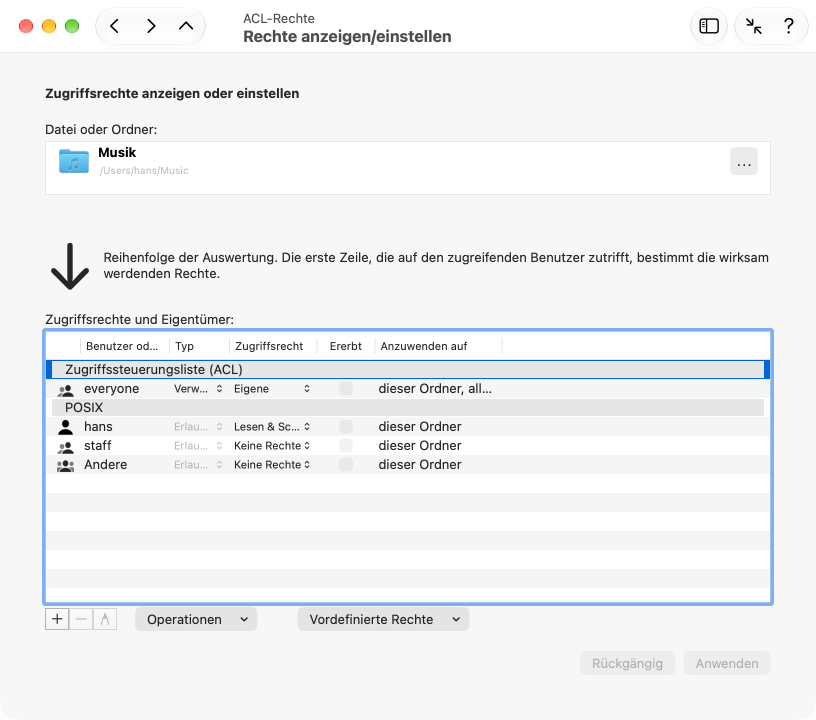The width and height of the screenshot is (816, 720).
Task: Toggle the Ererbt checkbox for hans
Action: [346, 427]
